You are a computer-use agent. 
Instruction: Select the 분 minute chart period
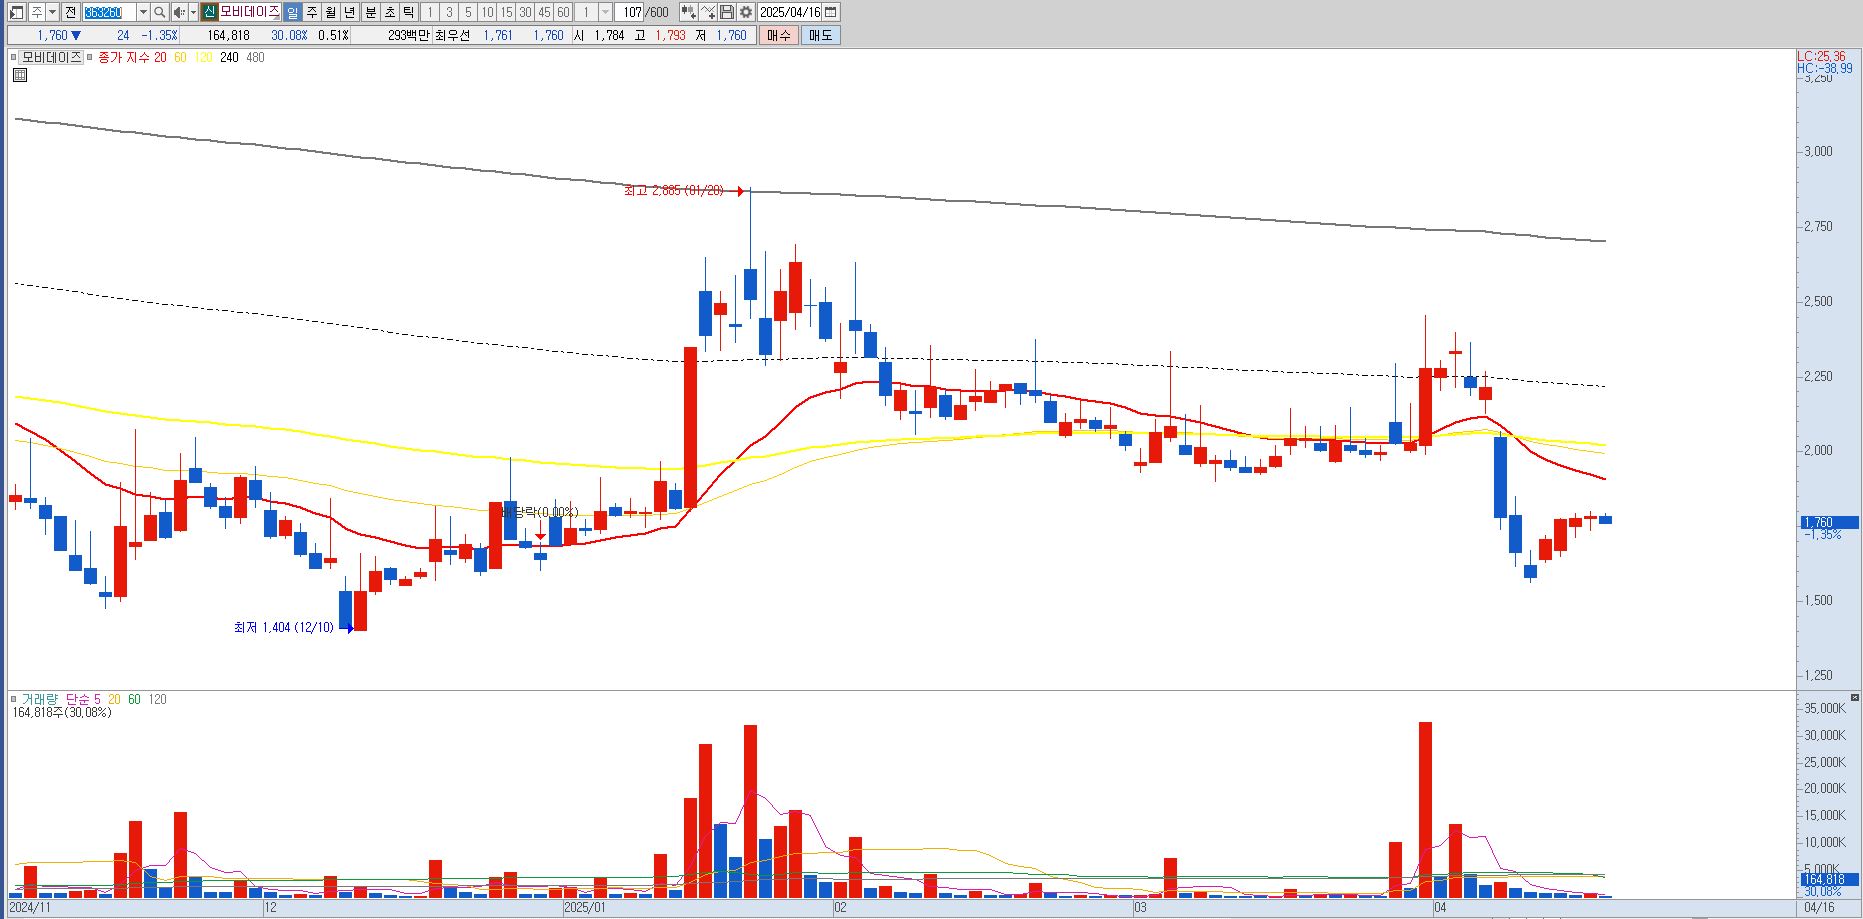pos(370,12)
